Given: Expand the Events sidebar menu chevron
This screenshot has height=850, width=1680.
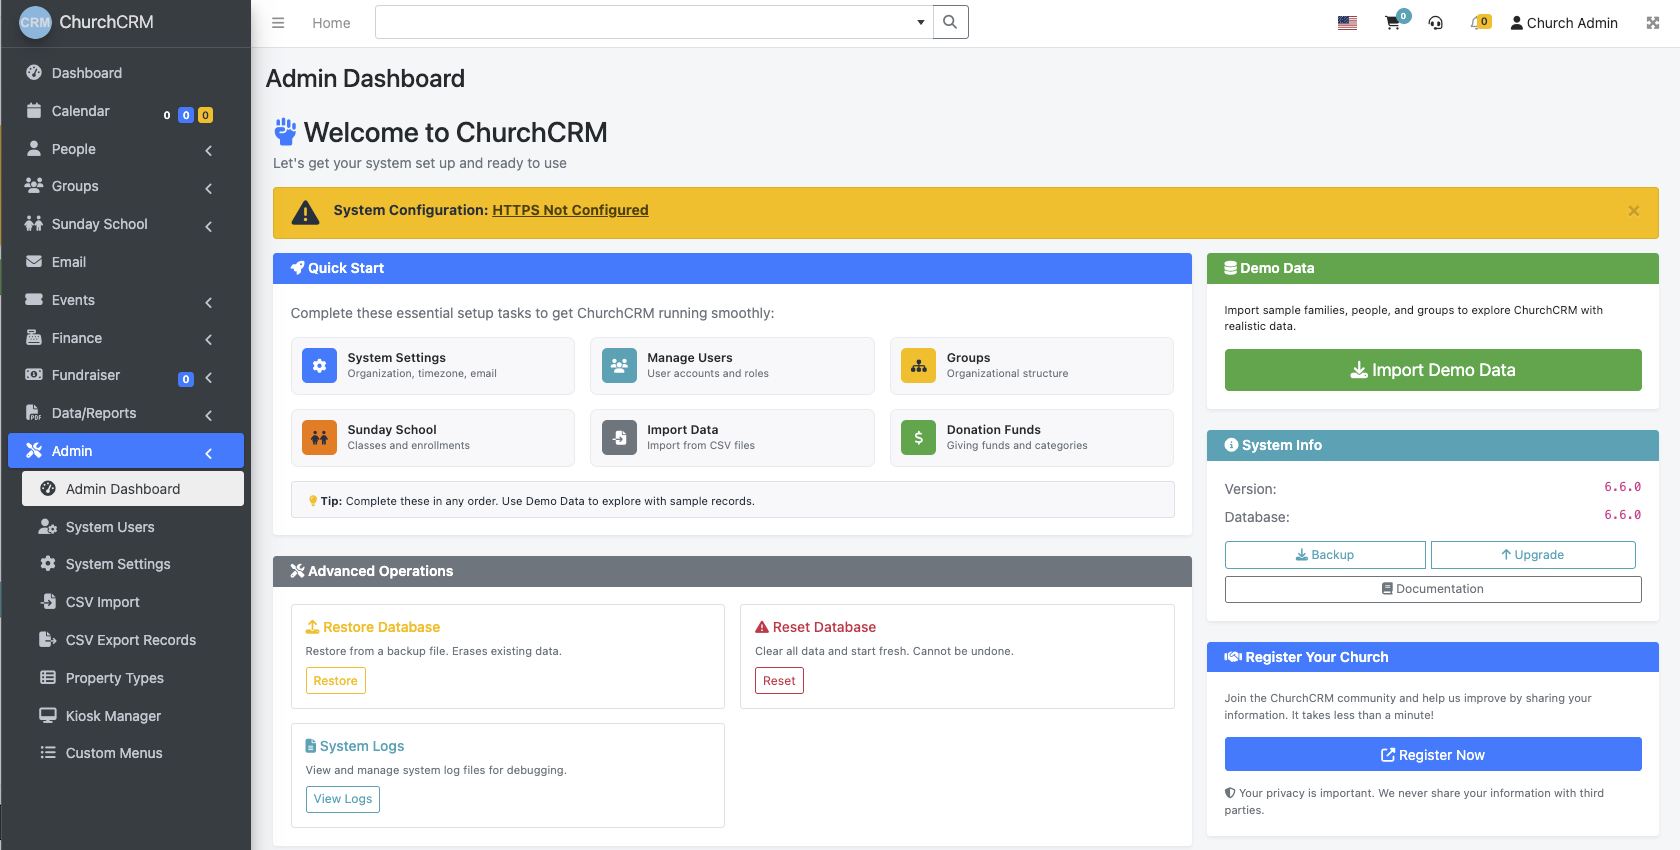Looking at the screenshot, I should tap(209, 302).
